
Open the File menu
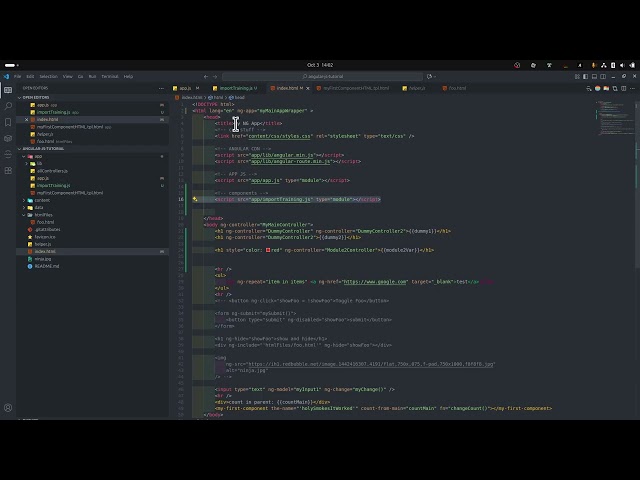click(x=18, y=76)
